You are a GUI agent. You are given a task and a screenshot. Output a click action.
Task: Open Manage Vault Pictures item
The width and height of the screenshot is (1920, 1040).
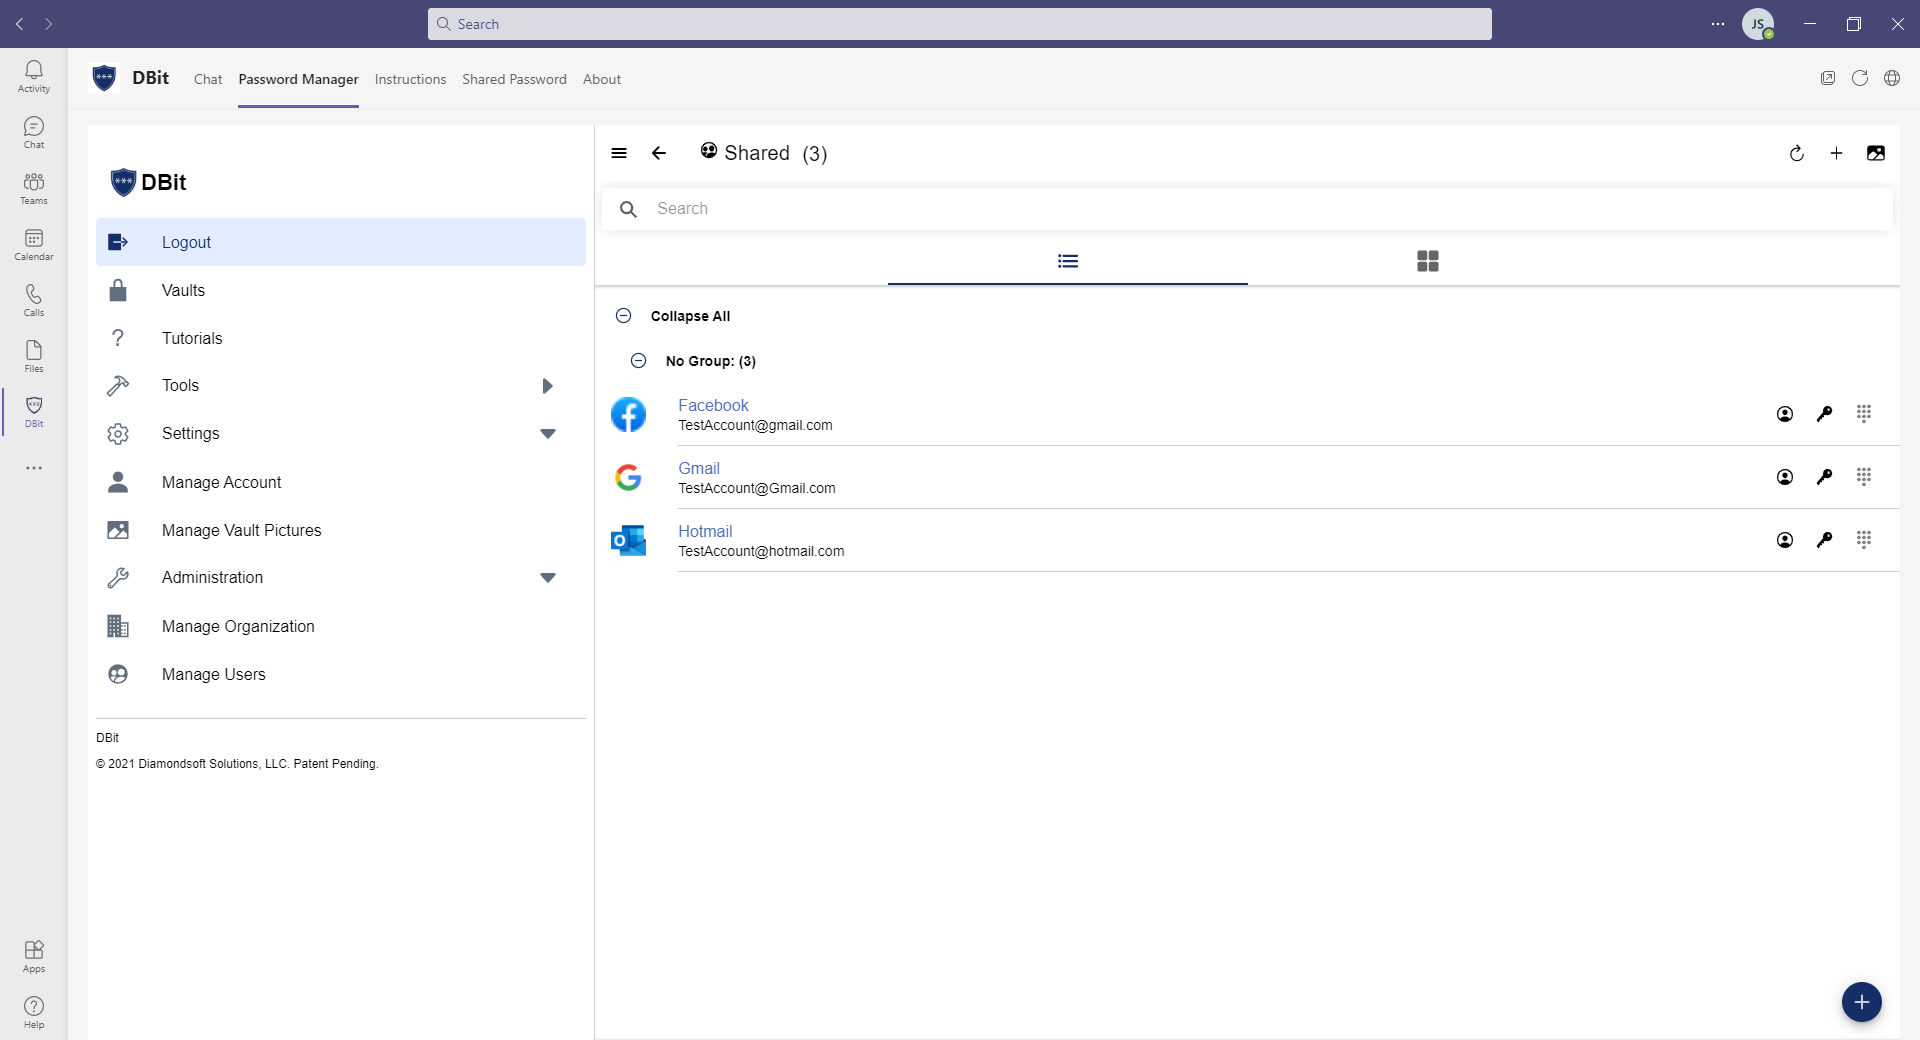[341, 530]
